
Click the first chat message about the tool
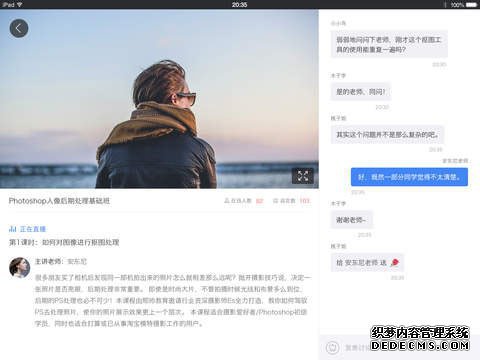389,44
